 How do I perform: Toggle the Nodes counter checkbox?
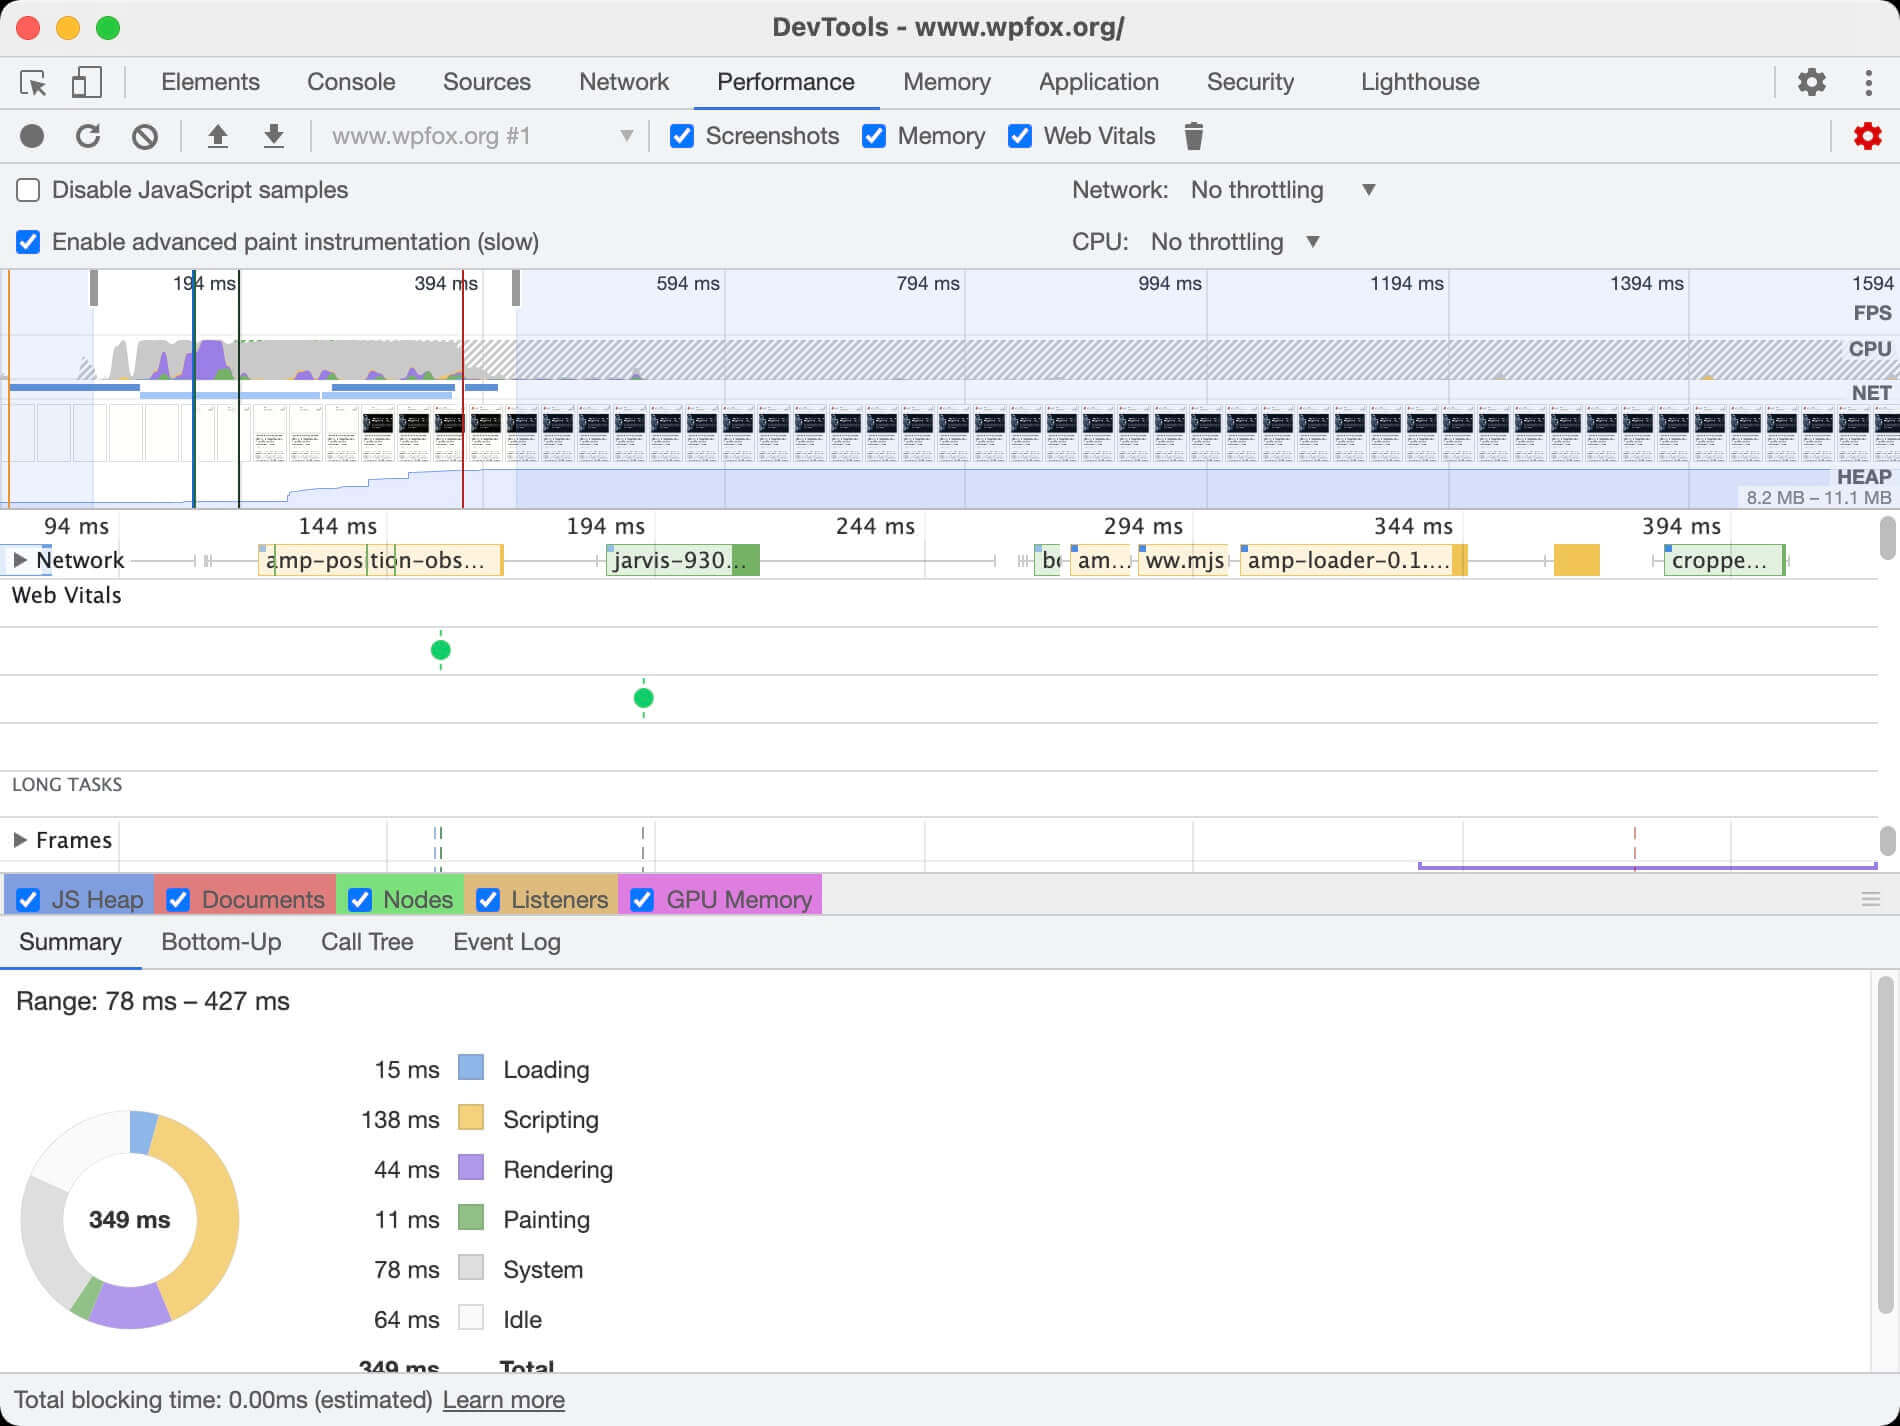point(360,900)
